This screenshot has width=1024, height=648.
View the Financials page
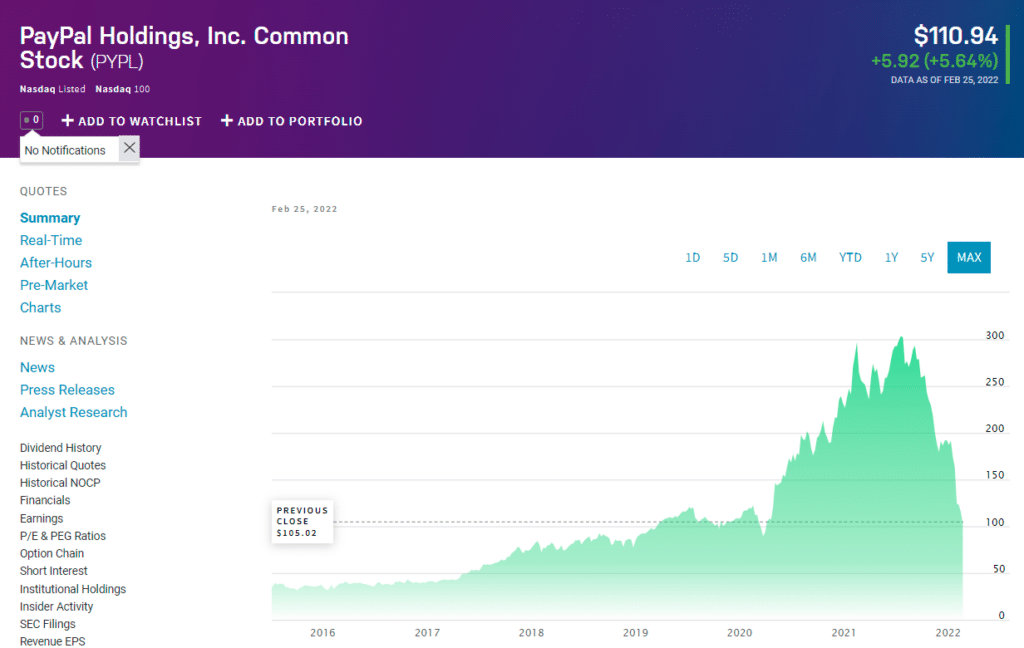point(44,500)
